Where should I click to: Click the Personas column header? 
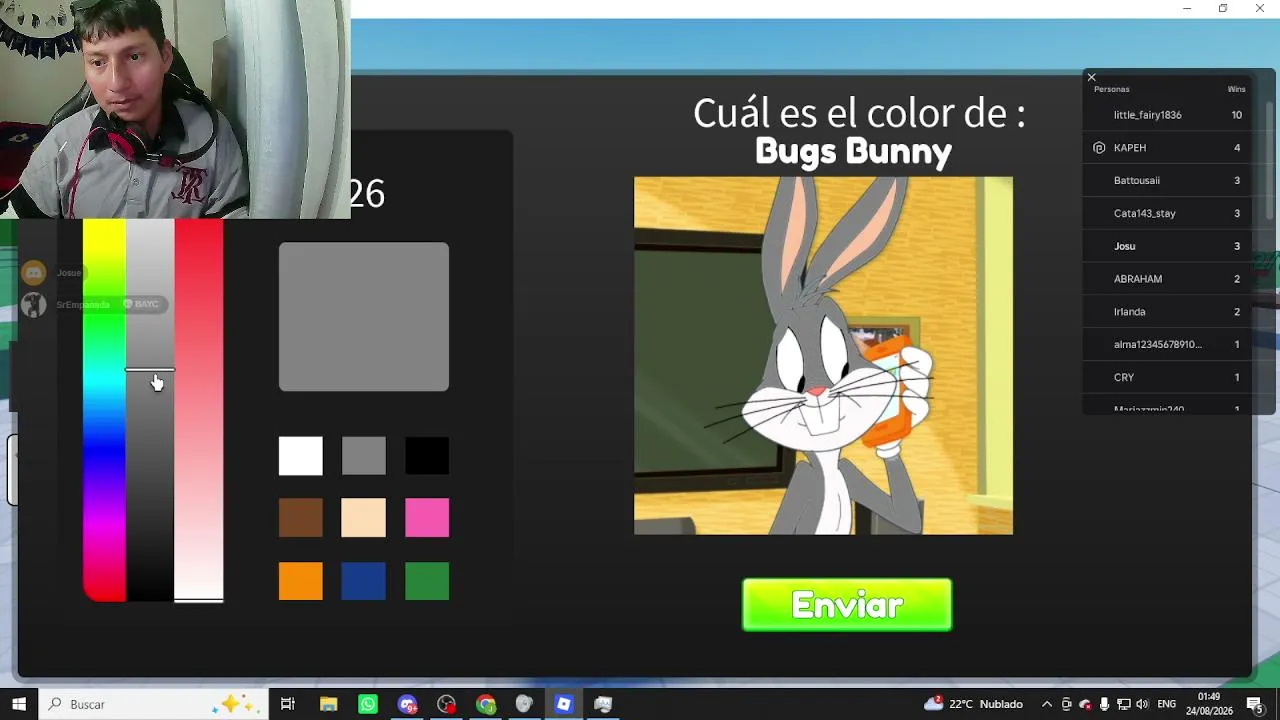(x=1111, y=89)
